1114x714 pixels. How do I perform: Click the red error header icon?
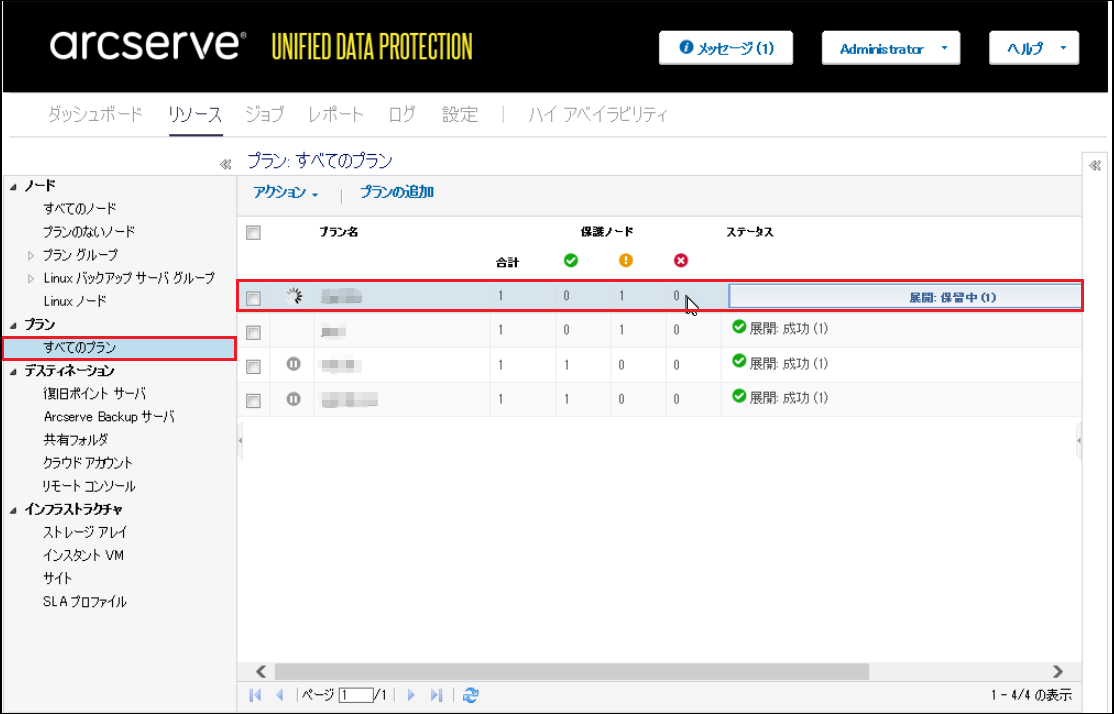[x=681, y=260]
